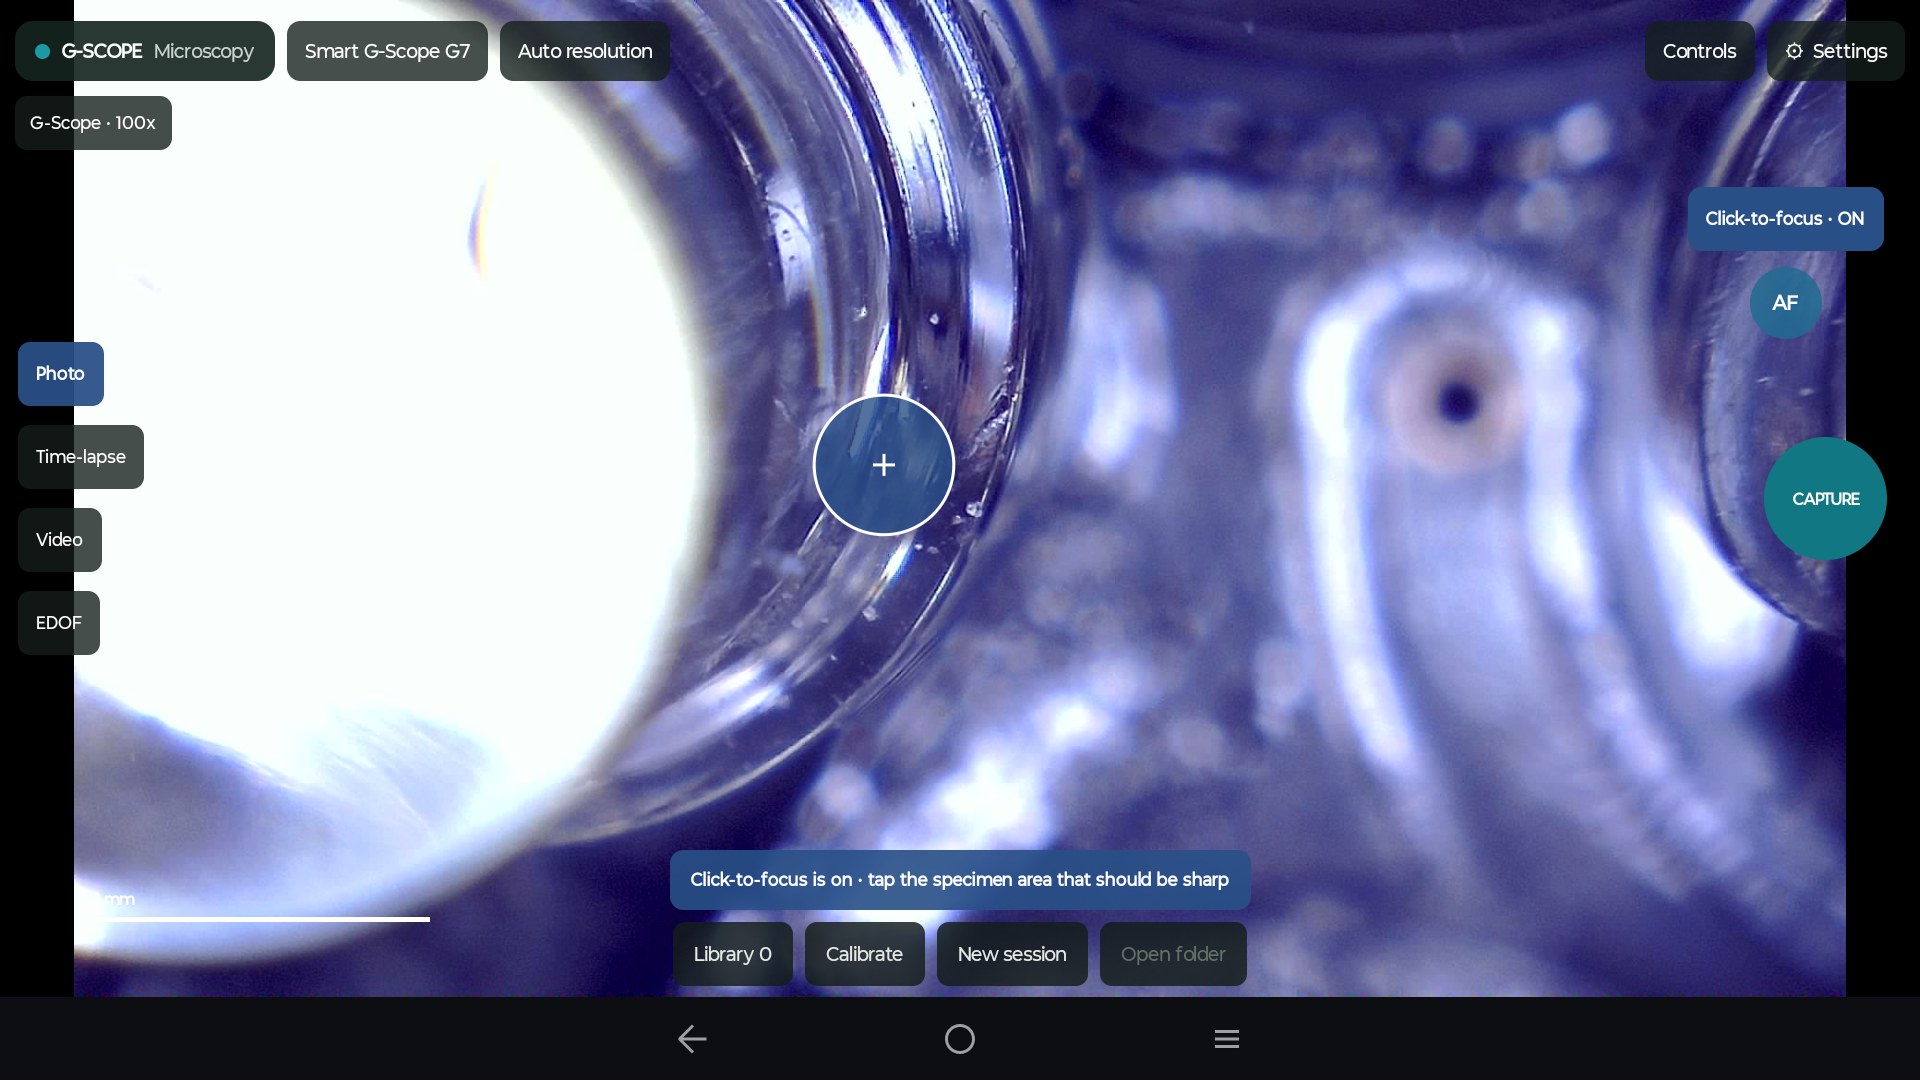Hit the teal CAPTURE shutter button
This screenshot has width=1920, height=1080.
coord(1825,498)
